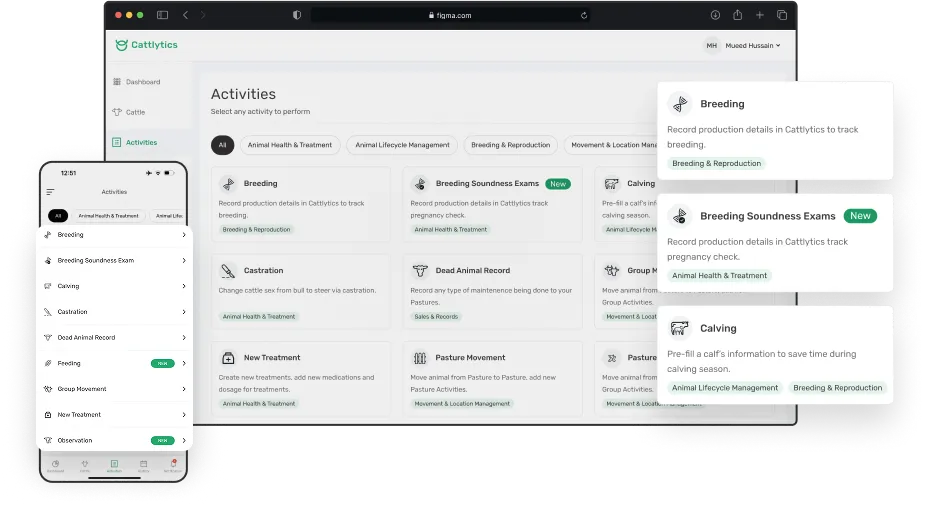Select the Activities sidebar icon
This screenshot has height=508, width=930.
[x=116, y=142]
